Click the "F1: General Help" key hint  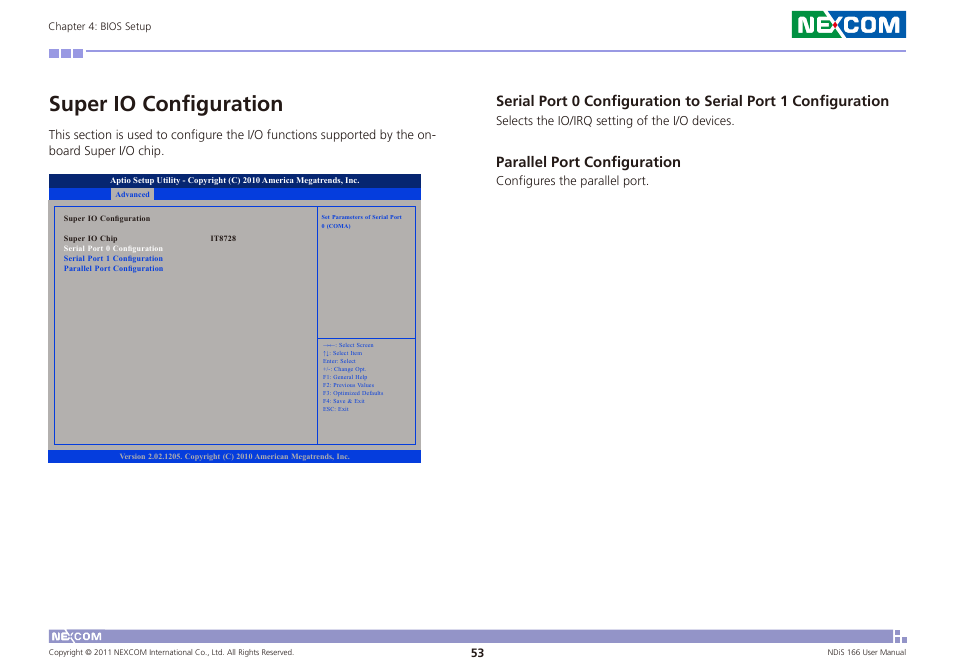[x=343, y=377]
